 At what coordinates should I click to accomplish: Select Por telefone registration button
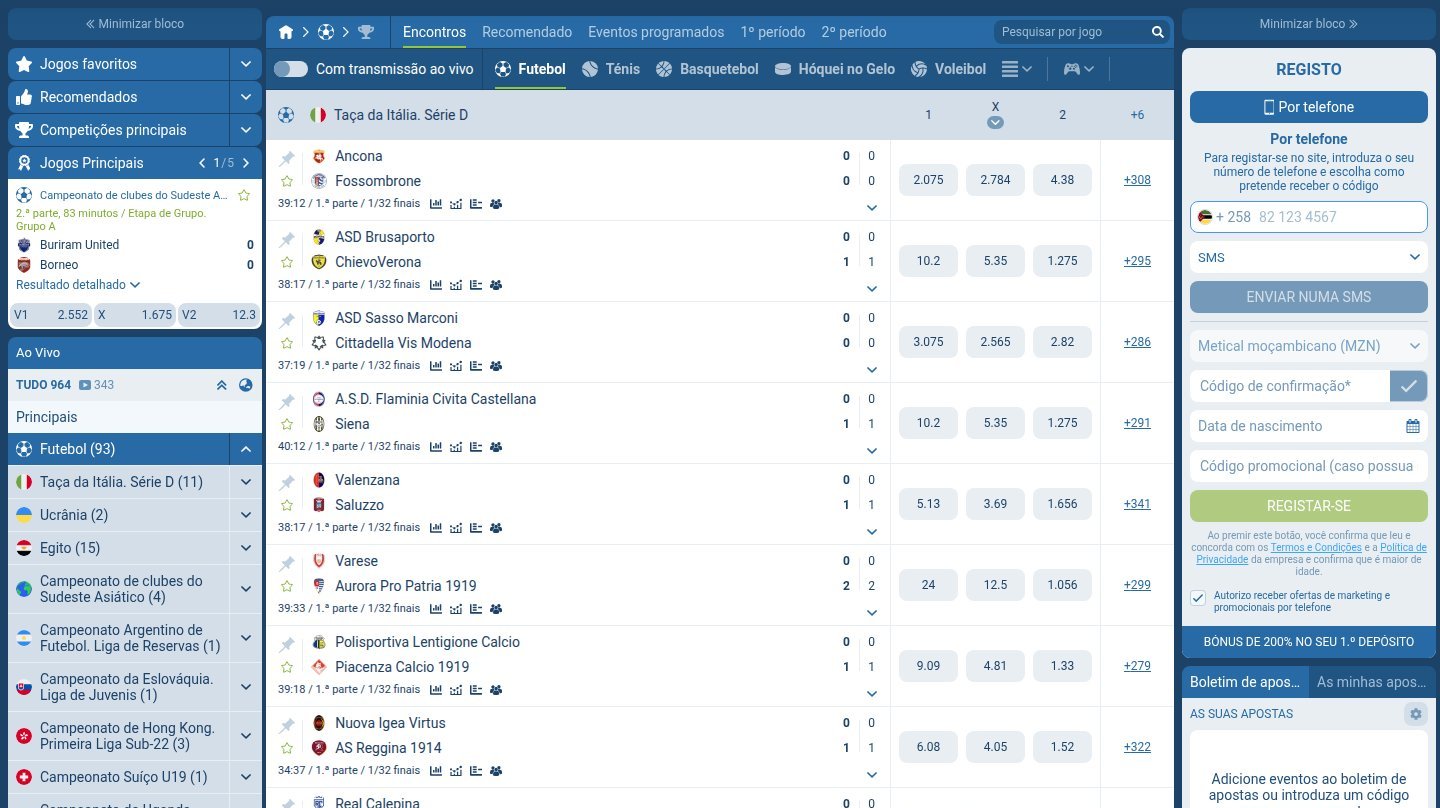point(1309,107)
